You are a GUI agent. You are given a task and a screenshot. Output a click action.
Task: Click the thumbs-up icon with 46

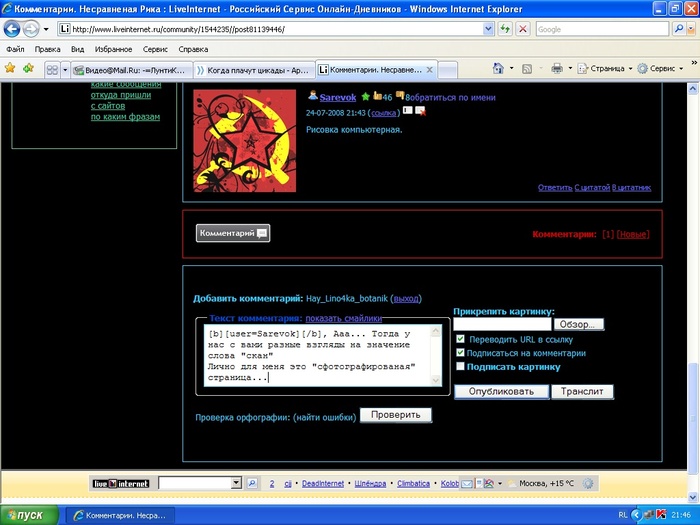[378, 96]
